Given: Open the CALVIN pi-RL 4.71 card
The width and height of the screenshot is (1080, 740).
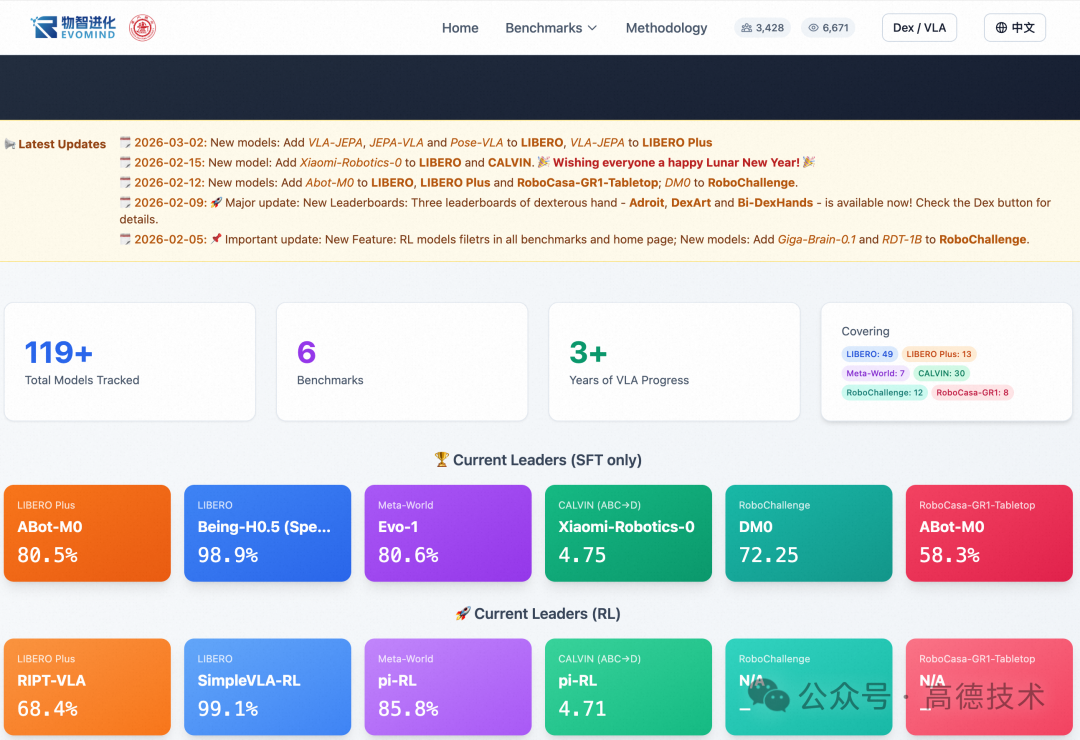Looking at the screenshot, I should pos(628,687).
